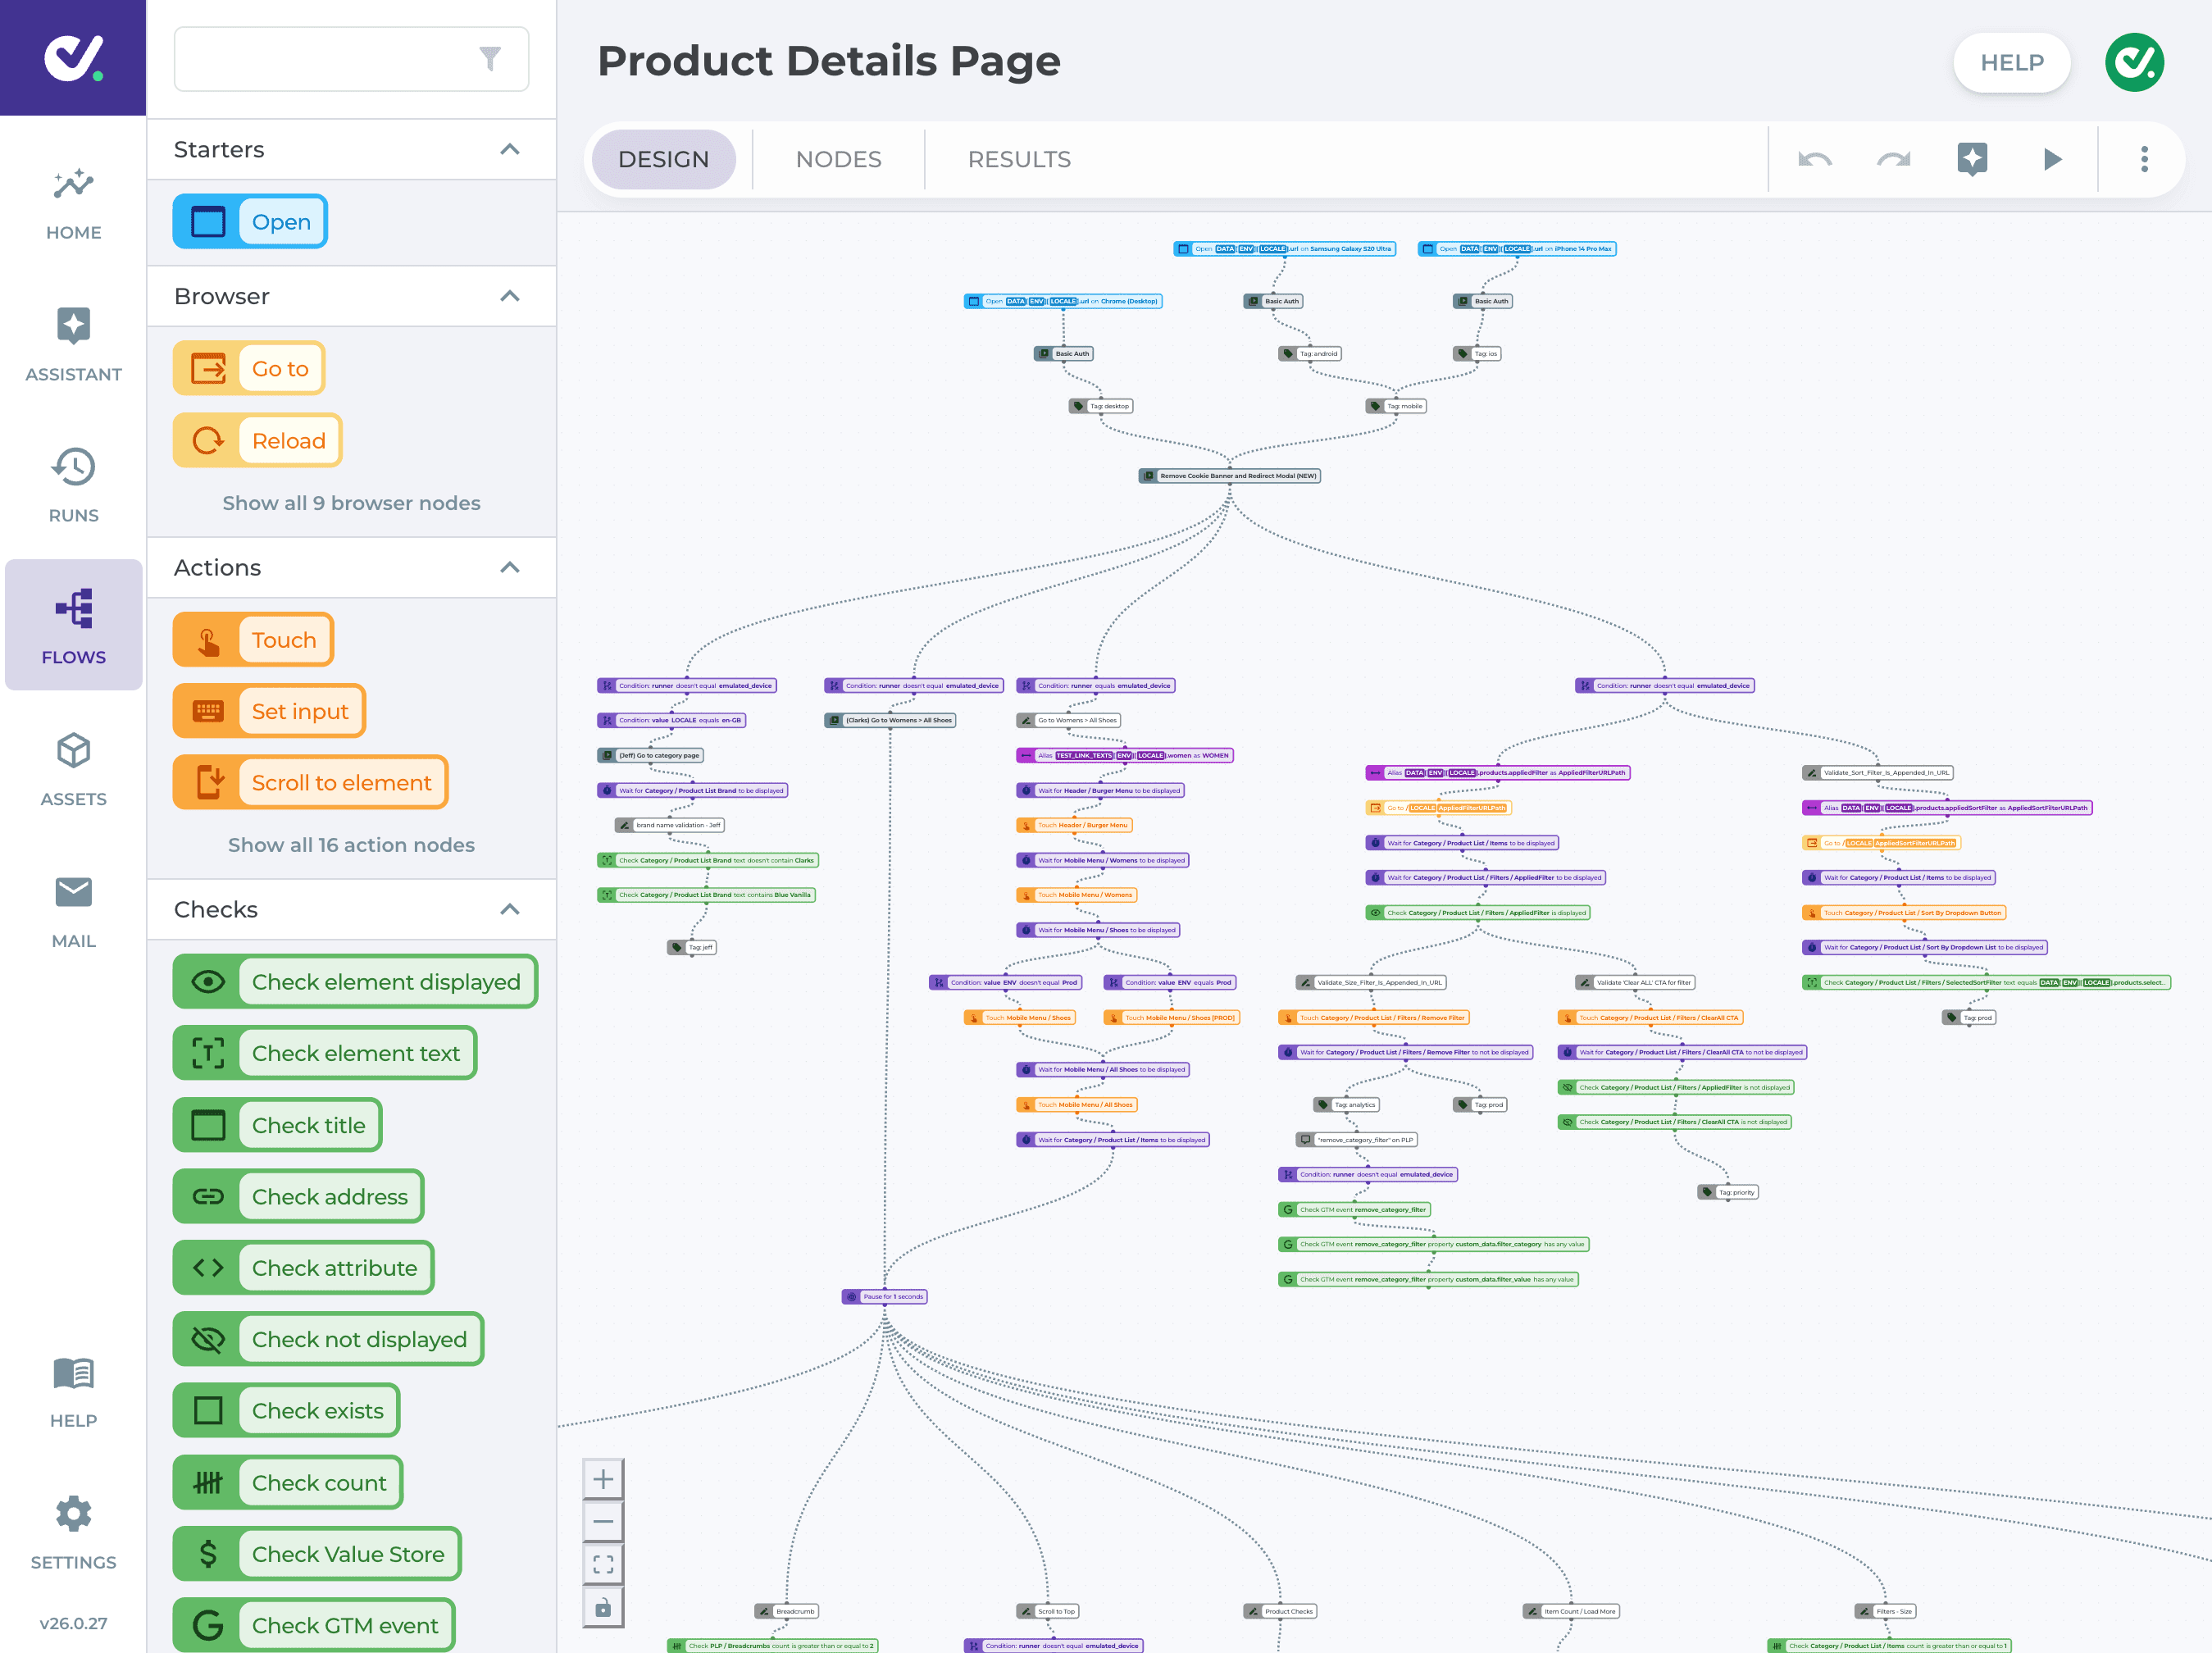This screenshot has height=1653, width=2212.
Task: Switch to the NODES tab
Action: click(x=838, y=158)
